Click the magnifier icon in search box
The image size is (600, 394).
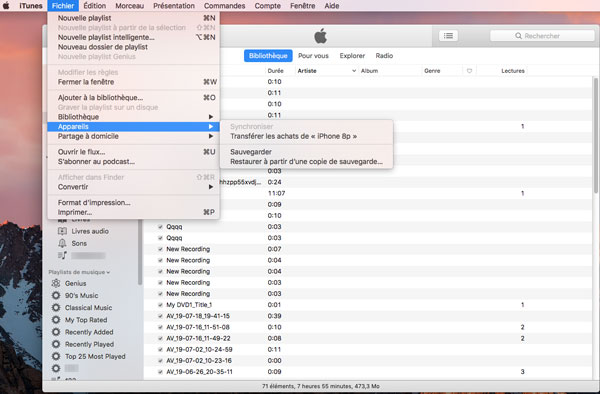(518, 36)
